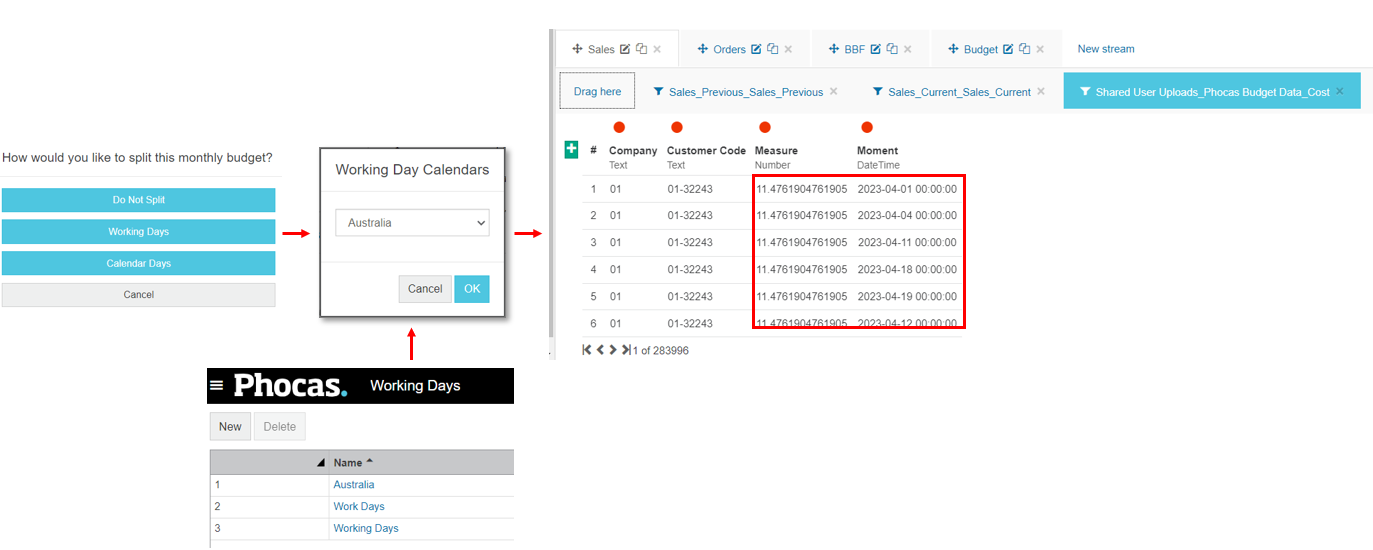The height and width of the screenshot is (550, 1373).
Task: Edit the Orders stream via pencil icon
Action: [x=756, y=49]
